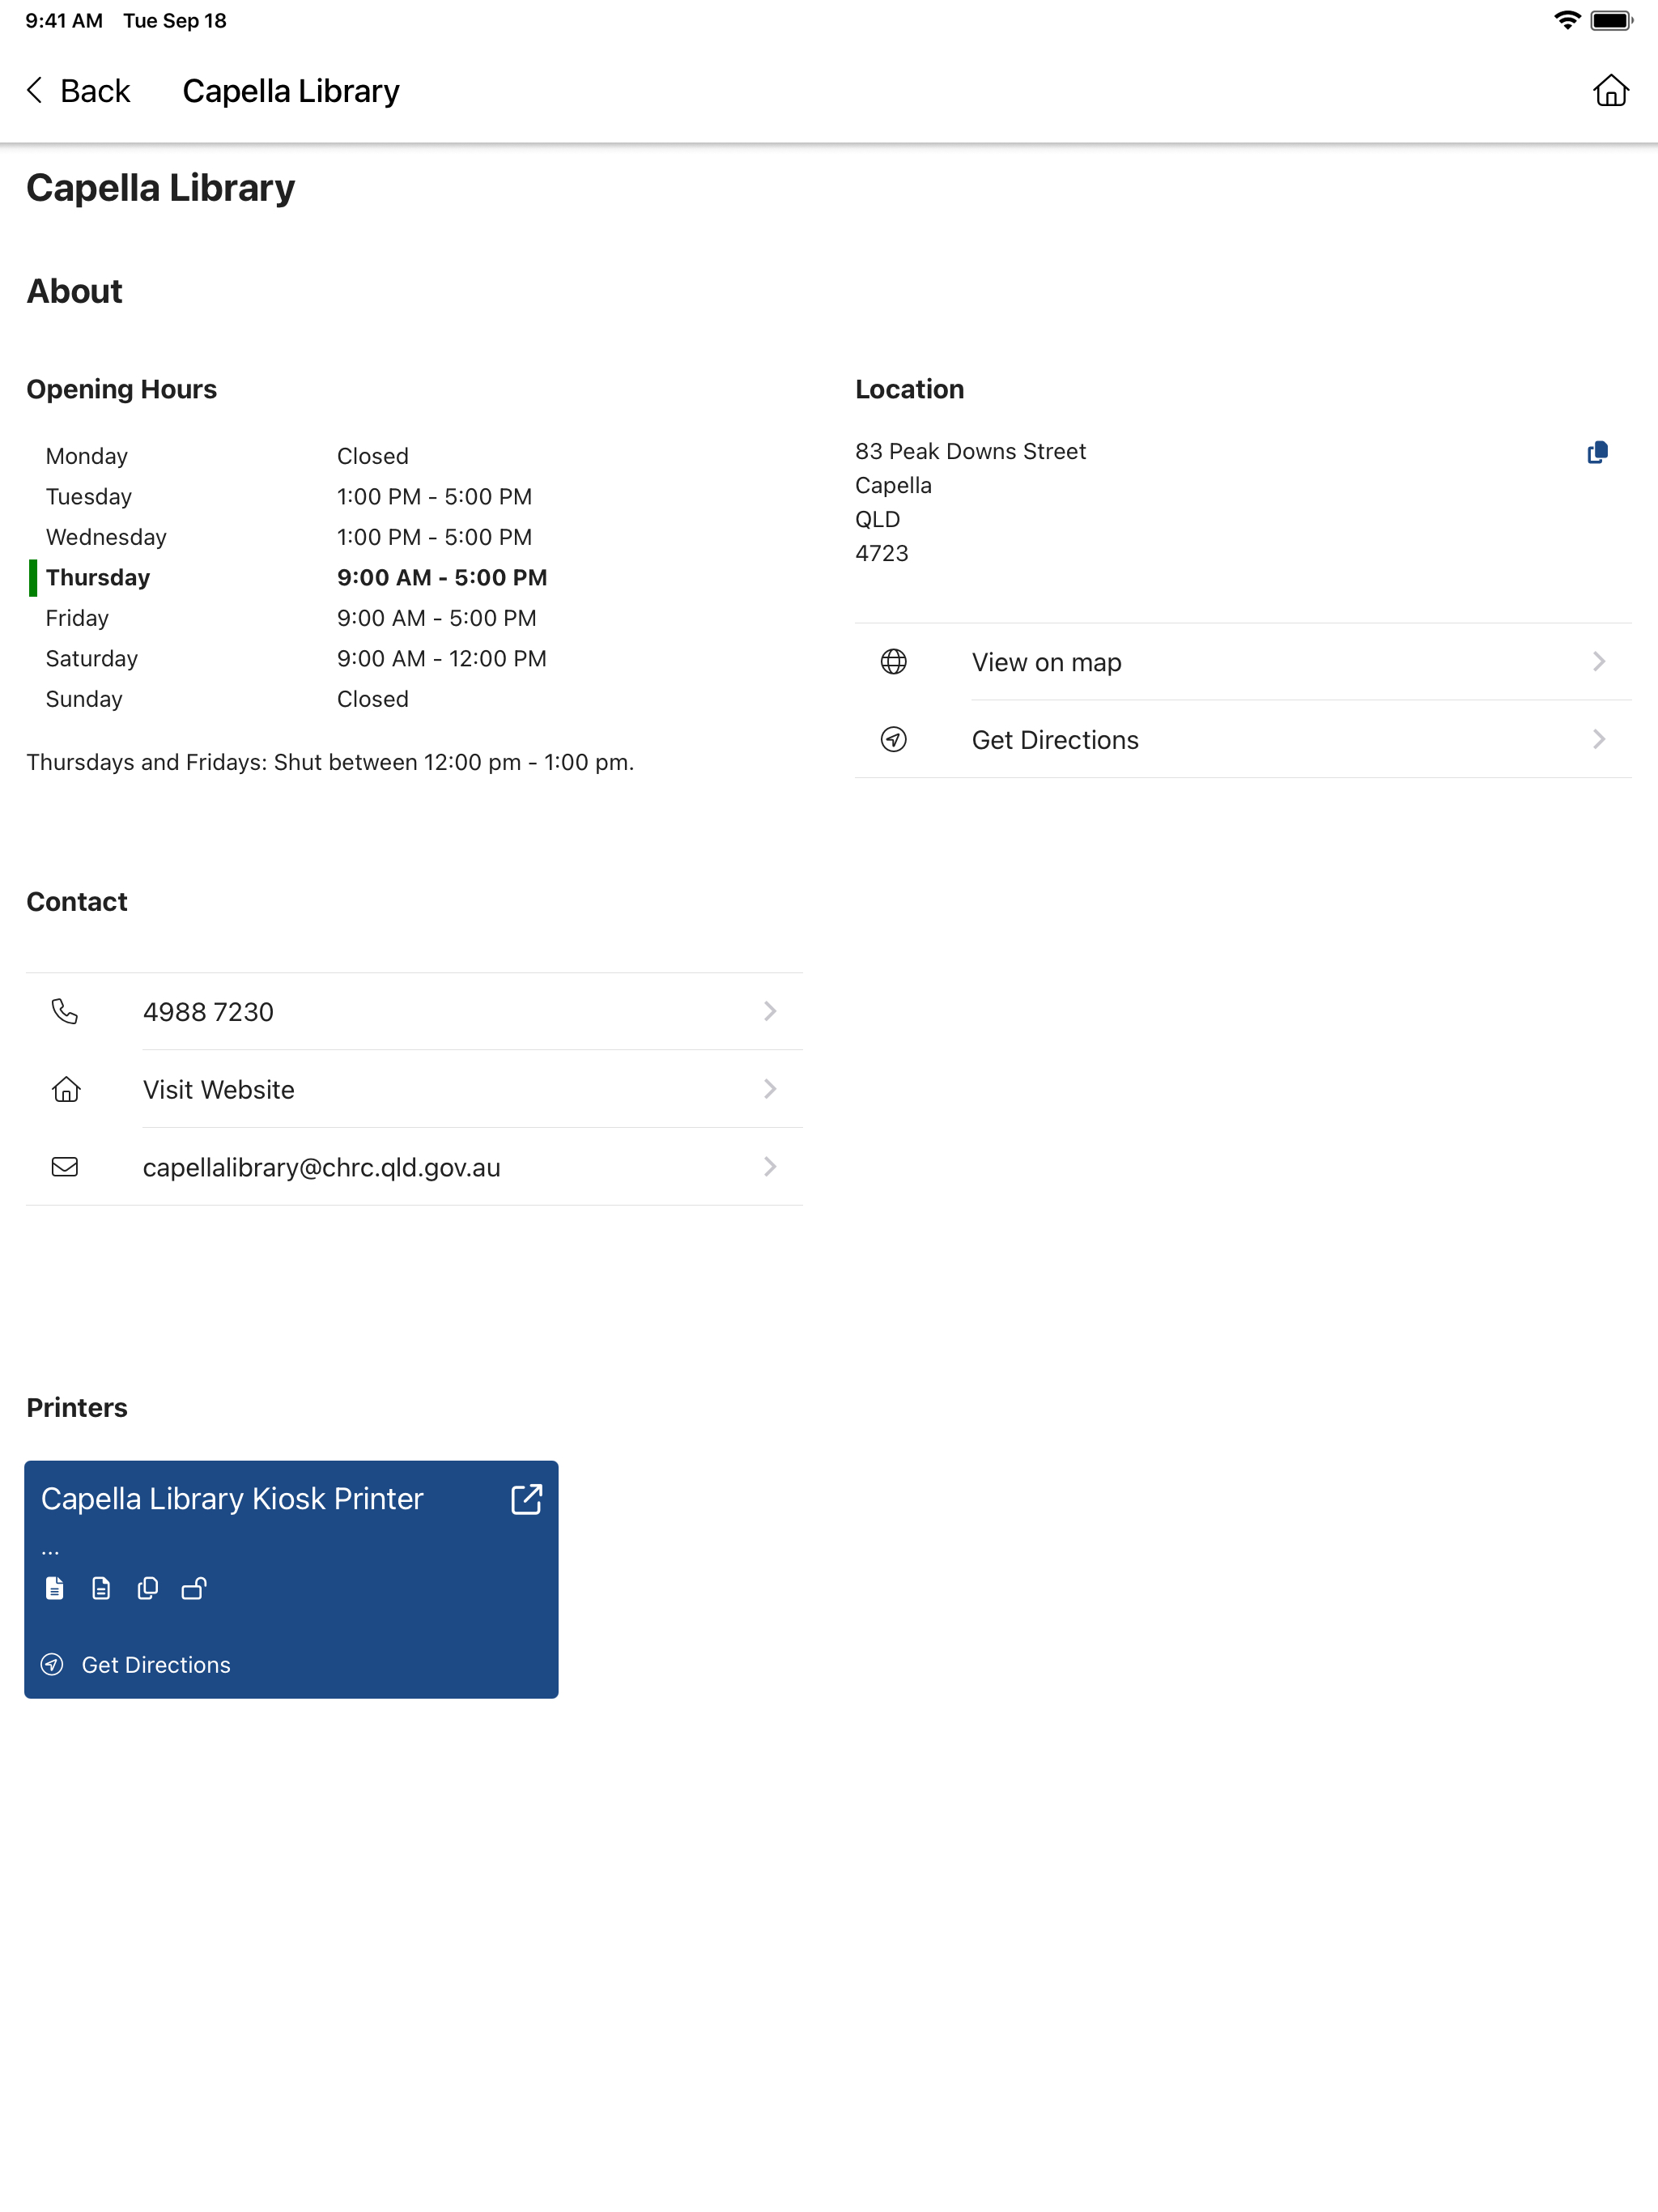Click the external link icon on printer card
This screenshot has height=2212, width=1658.
pyautogui.click(x=526, y=1499)
